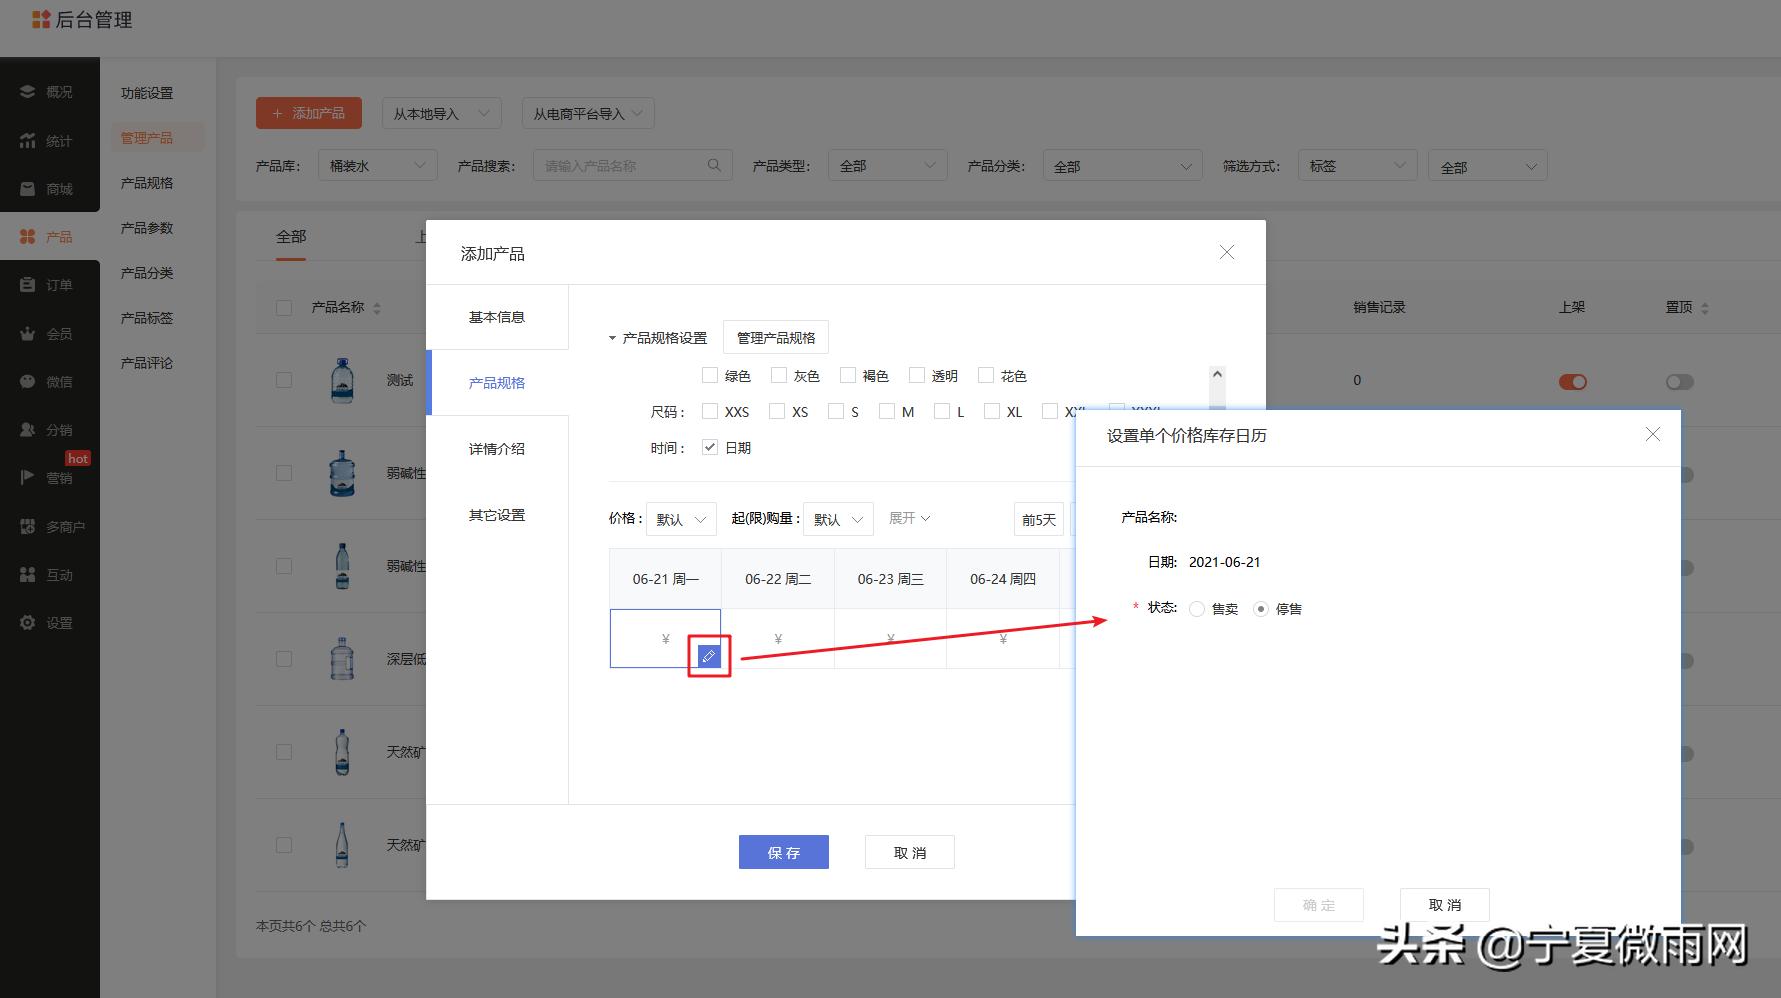Select the 订单 icon in the sidebar

(50, 284)
